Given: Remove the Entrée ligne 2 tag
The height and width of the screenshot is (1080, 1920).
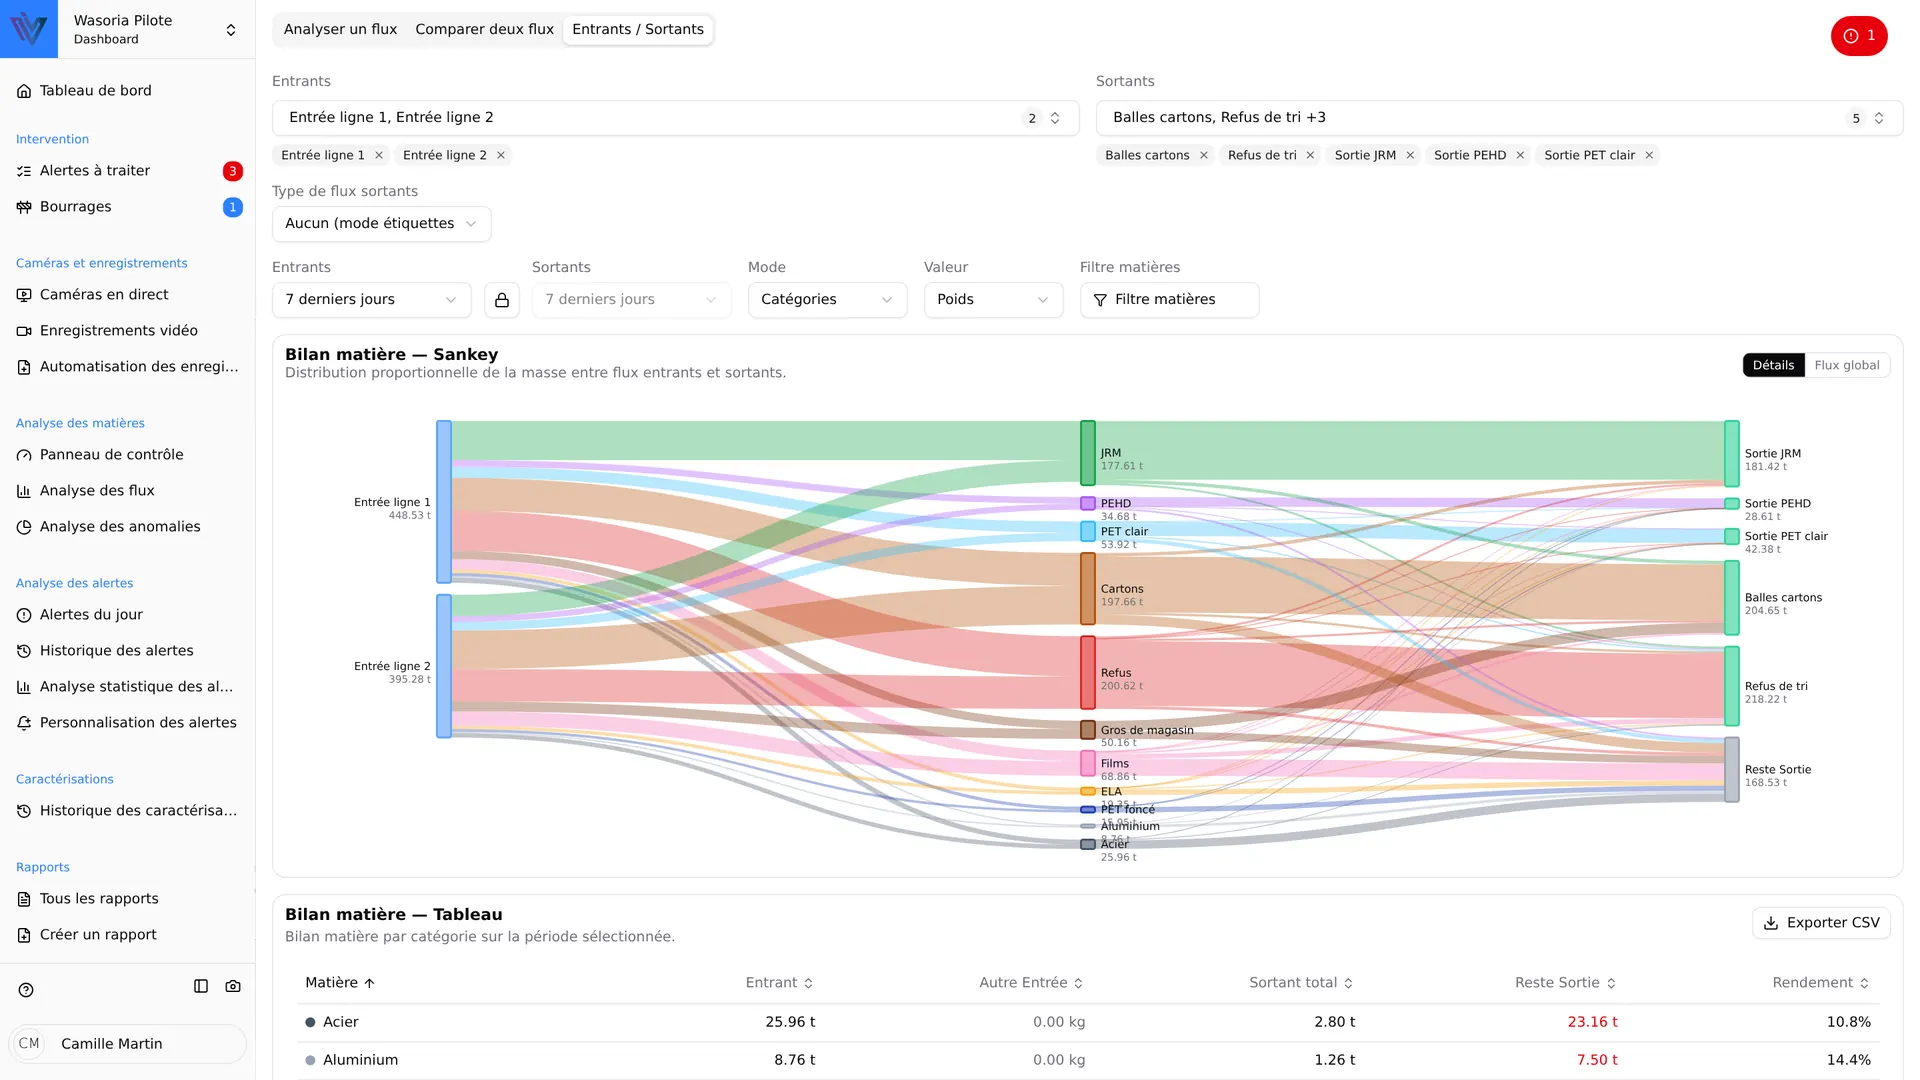Looking at the screenshot, I should 501,155.
